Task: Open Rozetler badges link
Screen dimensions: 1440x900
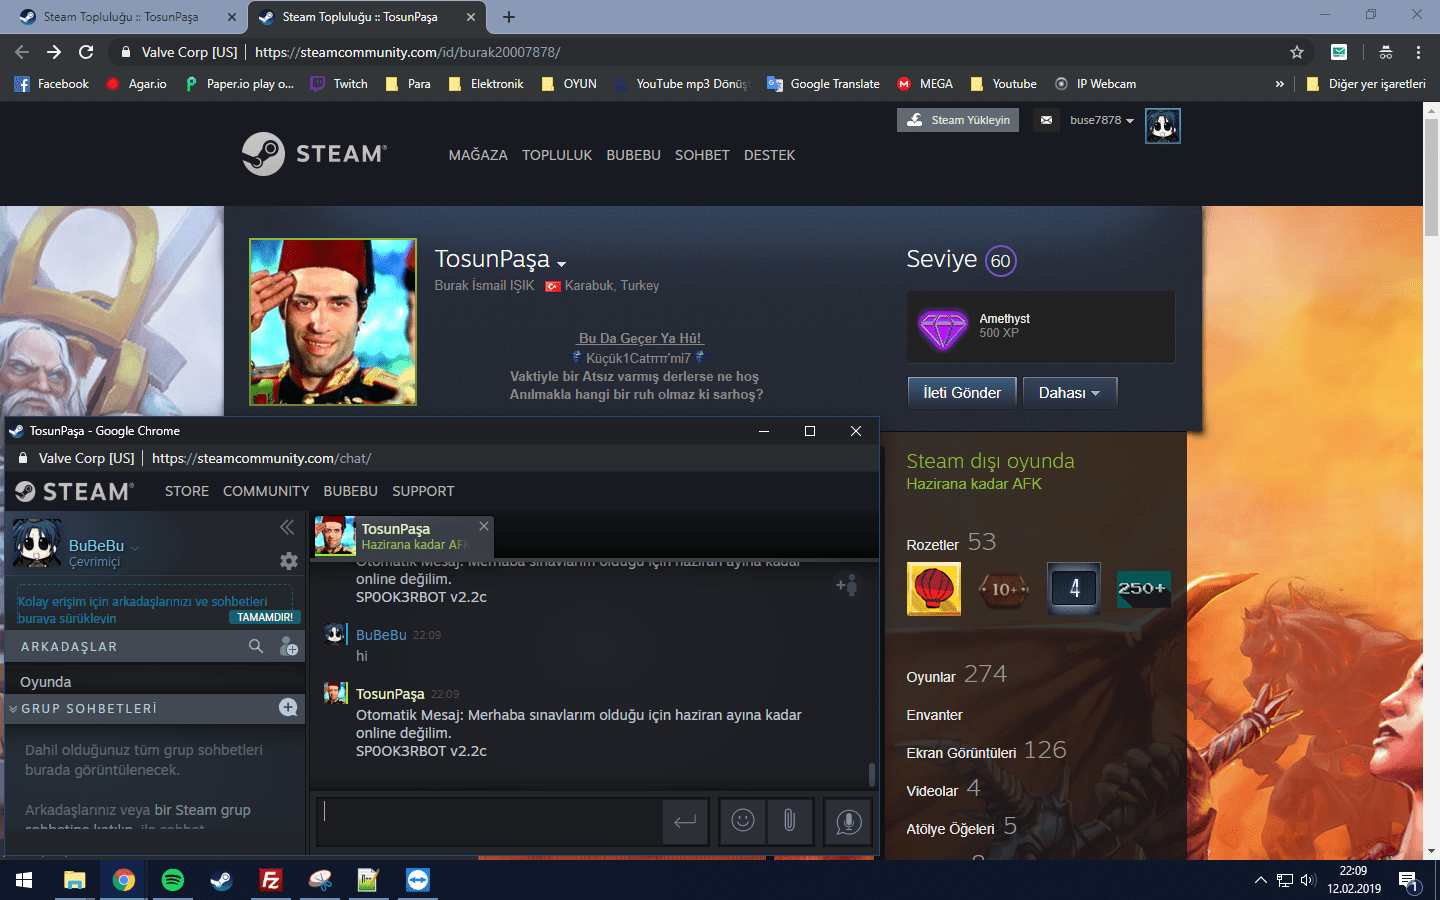Action: point(932,545)
